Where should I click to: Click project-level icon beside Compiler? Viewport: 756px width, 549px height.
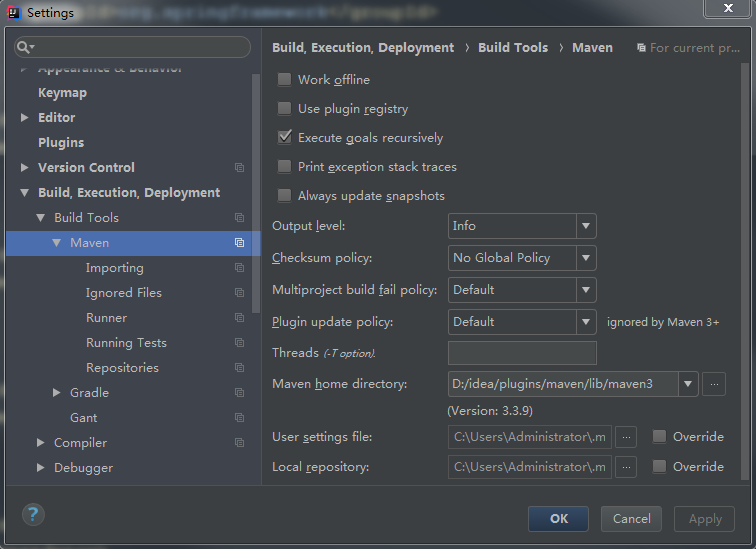click(239, 442)
